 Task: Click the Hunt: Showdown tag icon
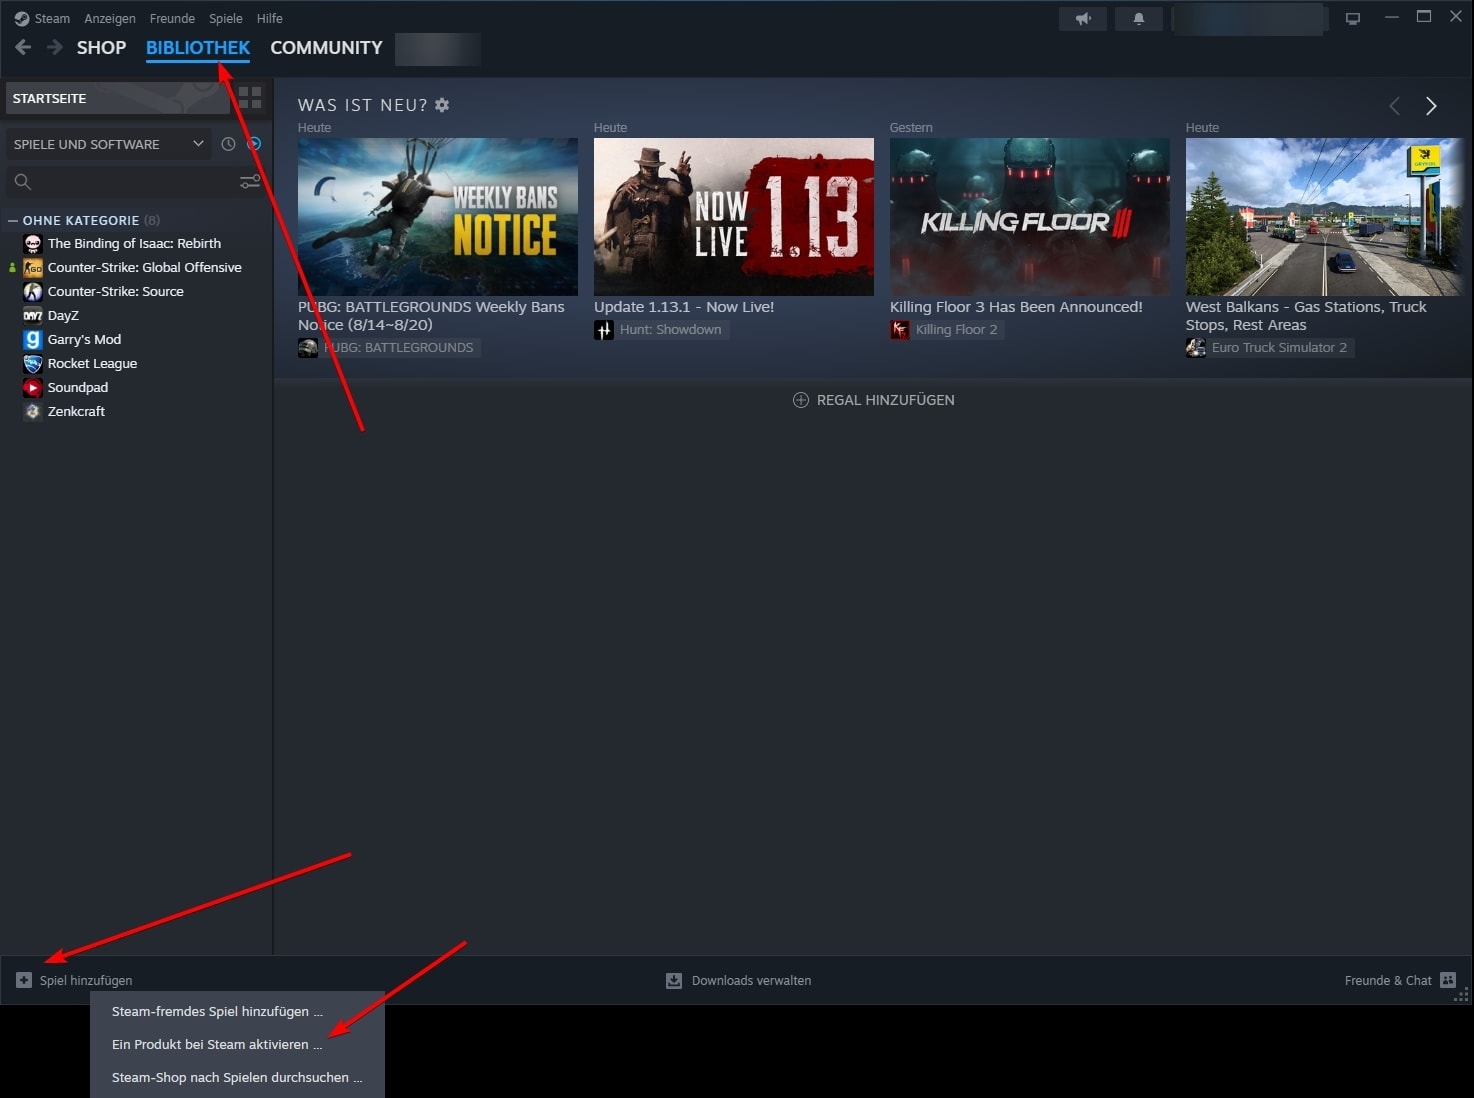[x=604, y=330]
